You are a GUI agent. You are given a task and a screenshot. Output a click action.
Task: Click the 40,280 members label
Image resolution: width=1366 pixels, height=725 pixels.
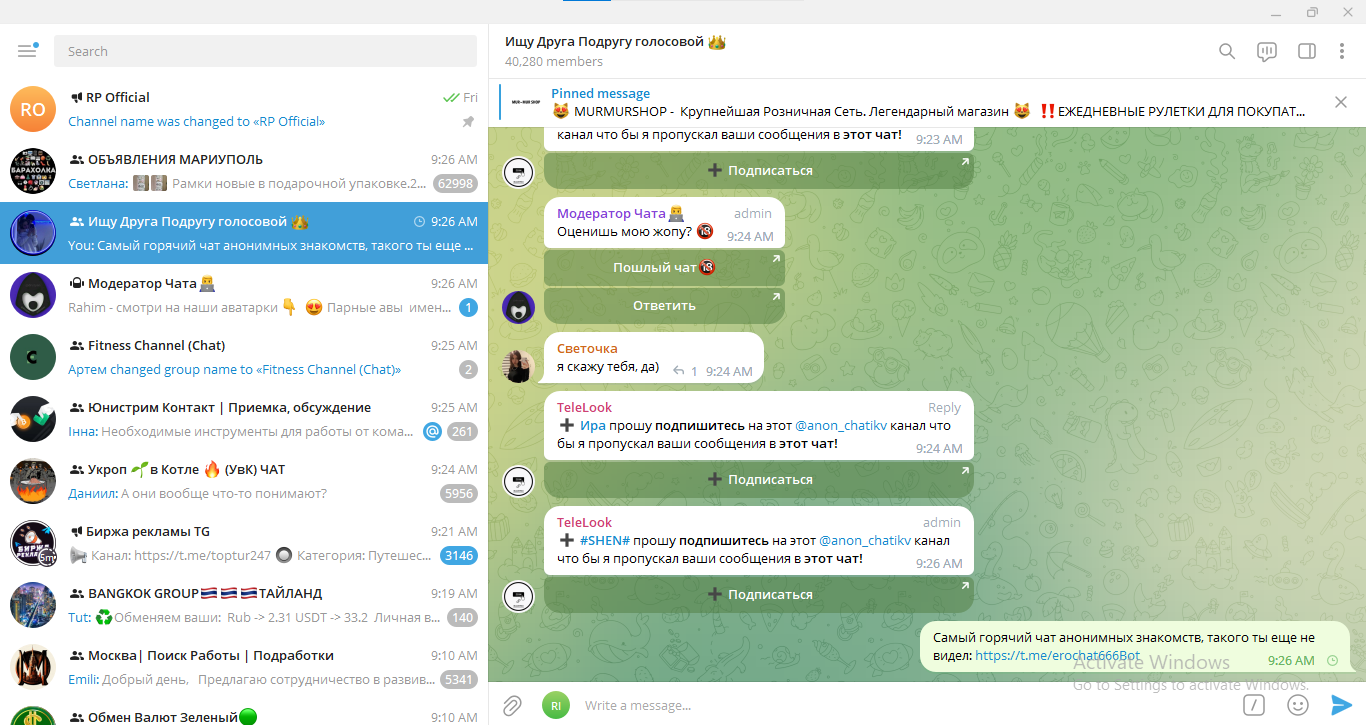pyautogui.click(x=554, y=62)
